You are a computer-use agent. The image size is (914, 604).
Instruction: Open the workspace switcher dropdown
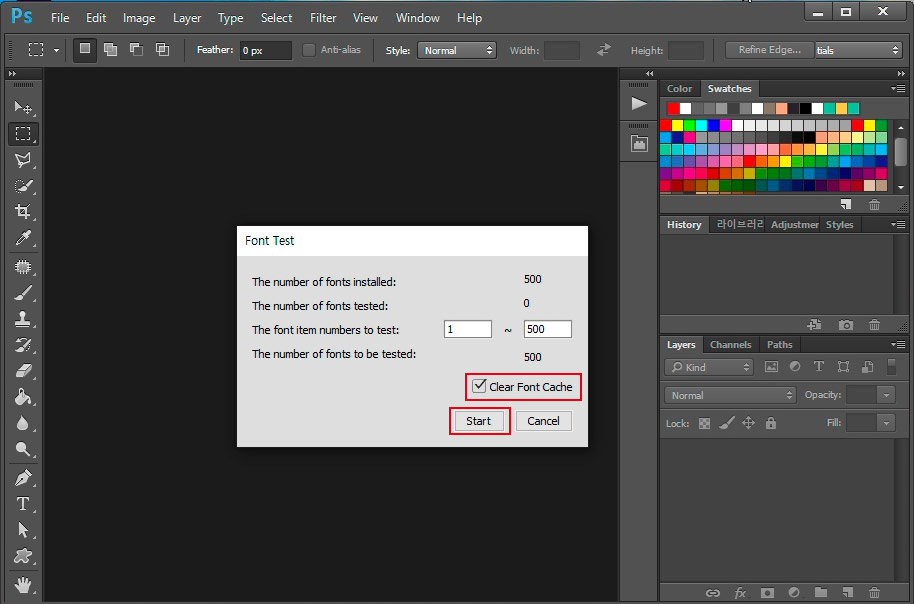coord(858,50)
